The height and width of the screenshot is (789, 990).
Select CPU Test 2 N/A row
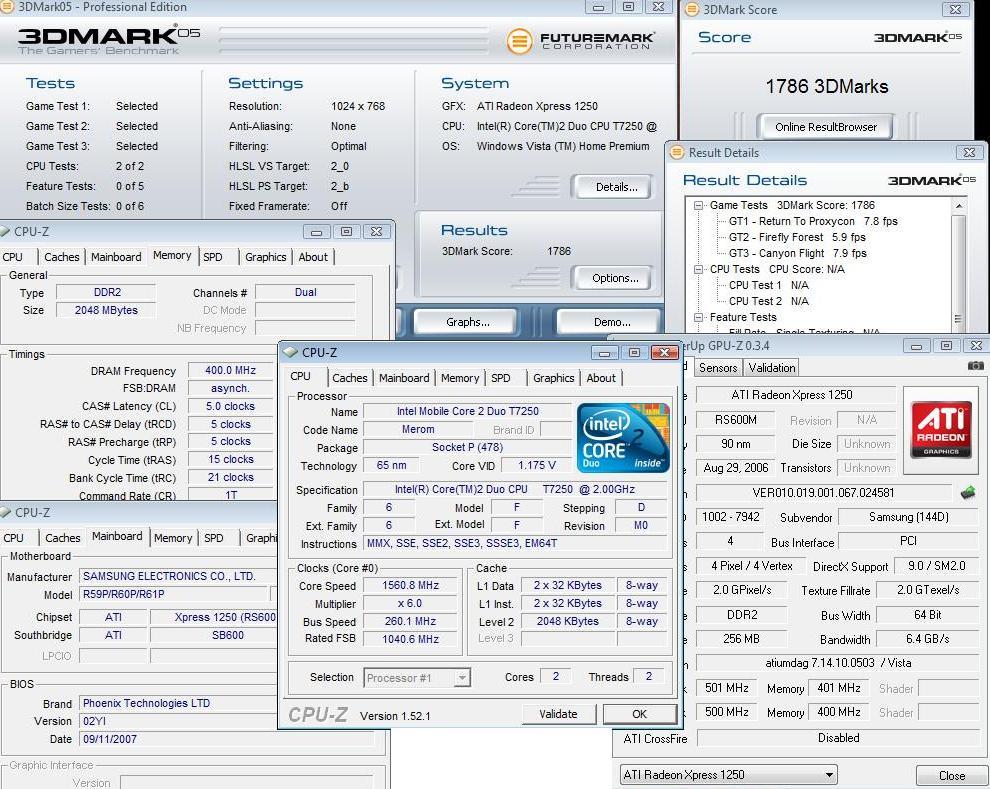pyautogui.click(x=768, y=301)
